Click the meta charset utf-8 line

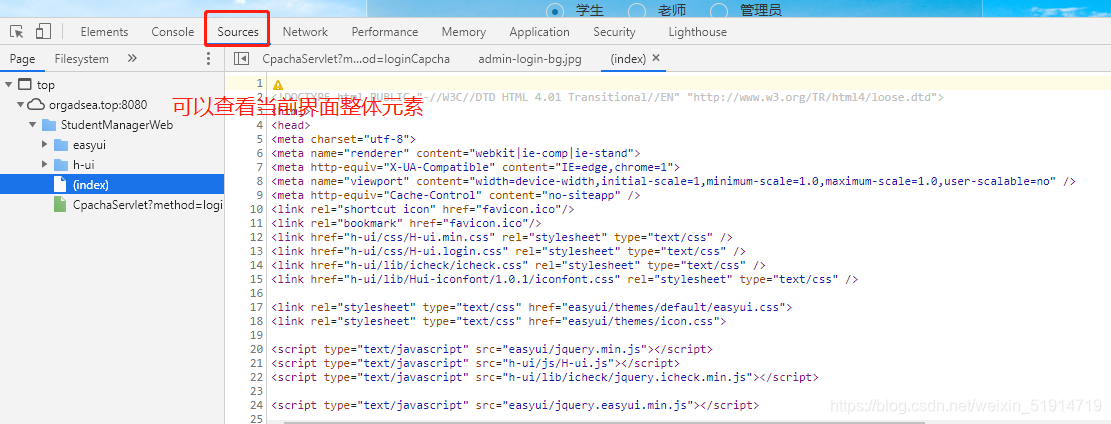[x=344, y=139]
